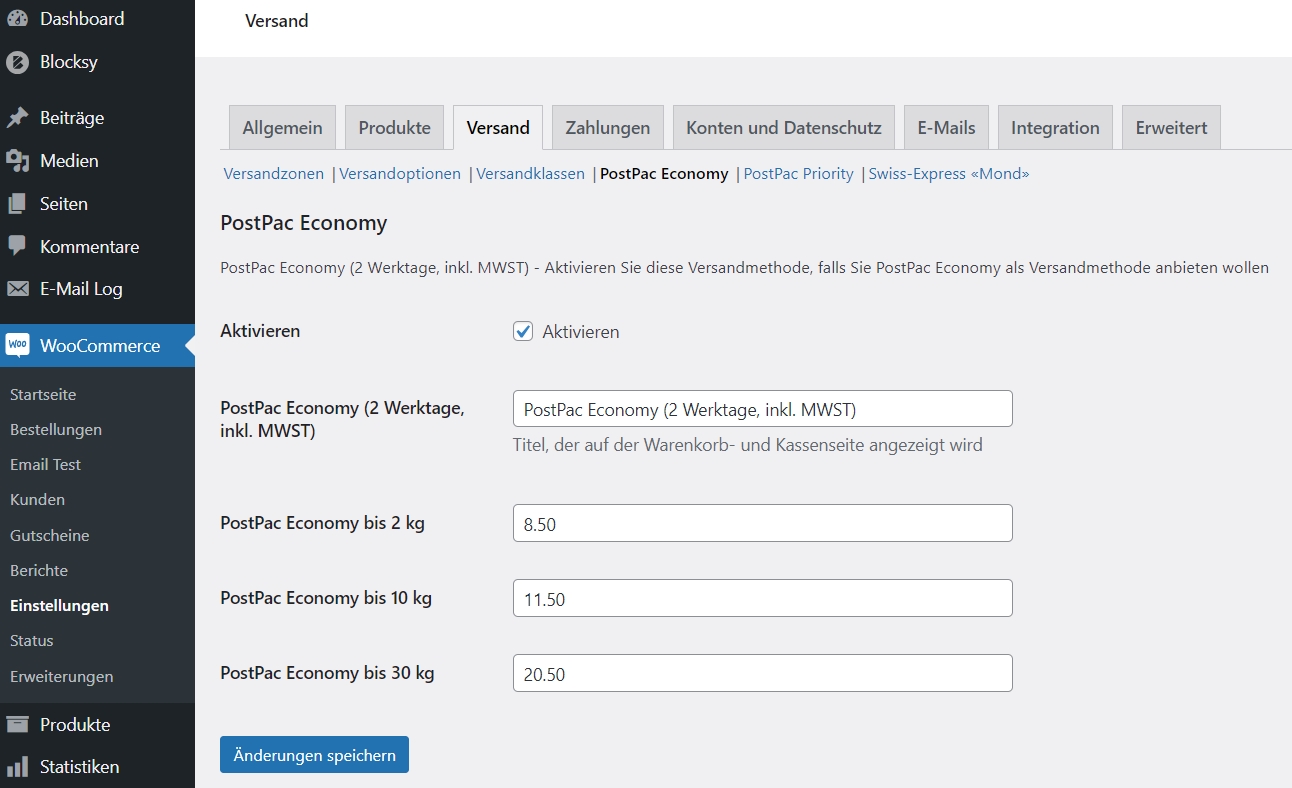This screenshot has width=1292, height=788.
Task: Click the Produkte archive box icon
Action: (17, 725)
